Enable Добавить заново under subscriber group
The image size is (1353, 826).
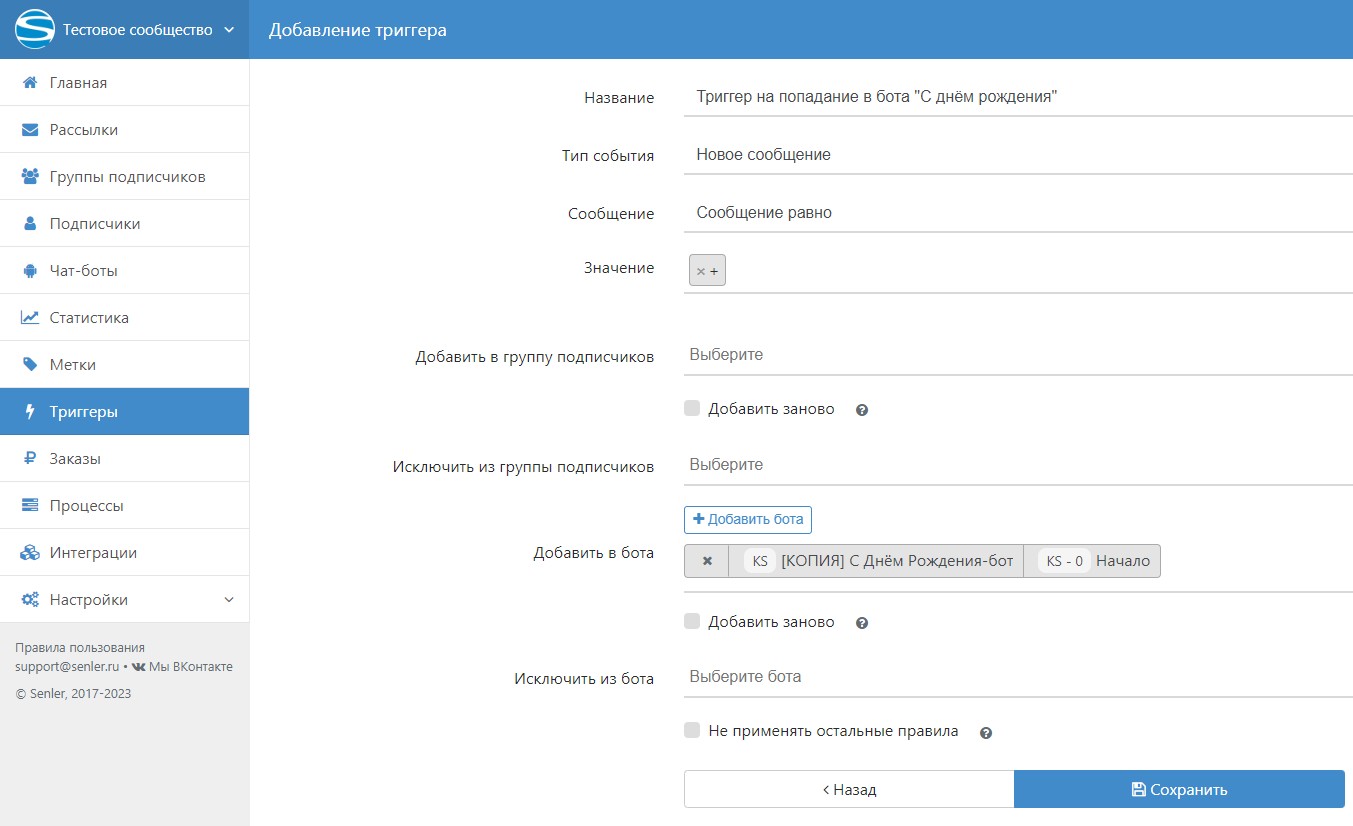tap(692, 408)
